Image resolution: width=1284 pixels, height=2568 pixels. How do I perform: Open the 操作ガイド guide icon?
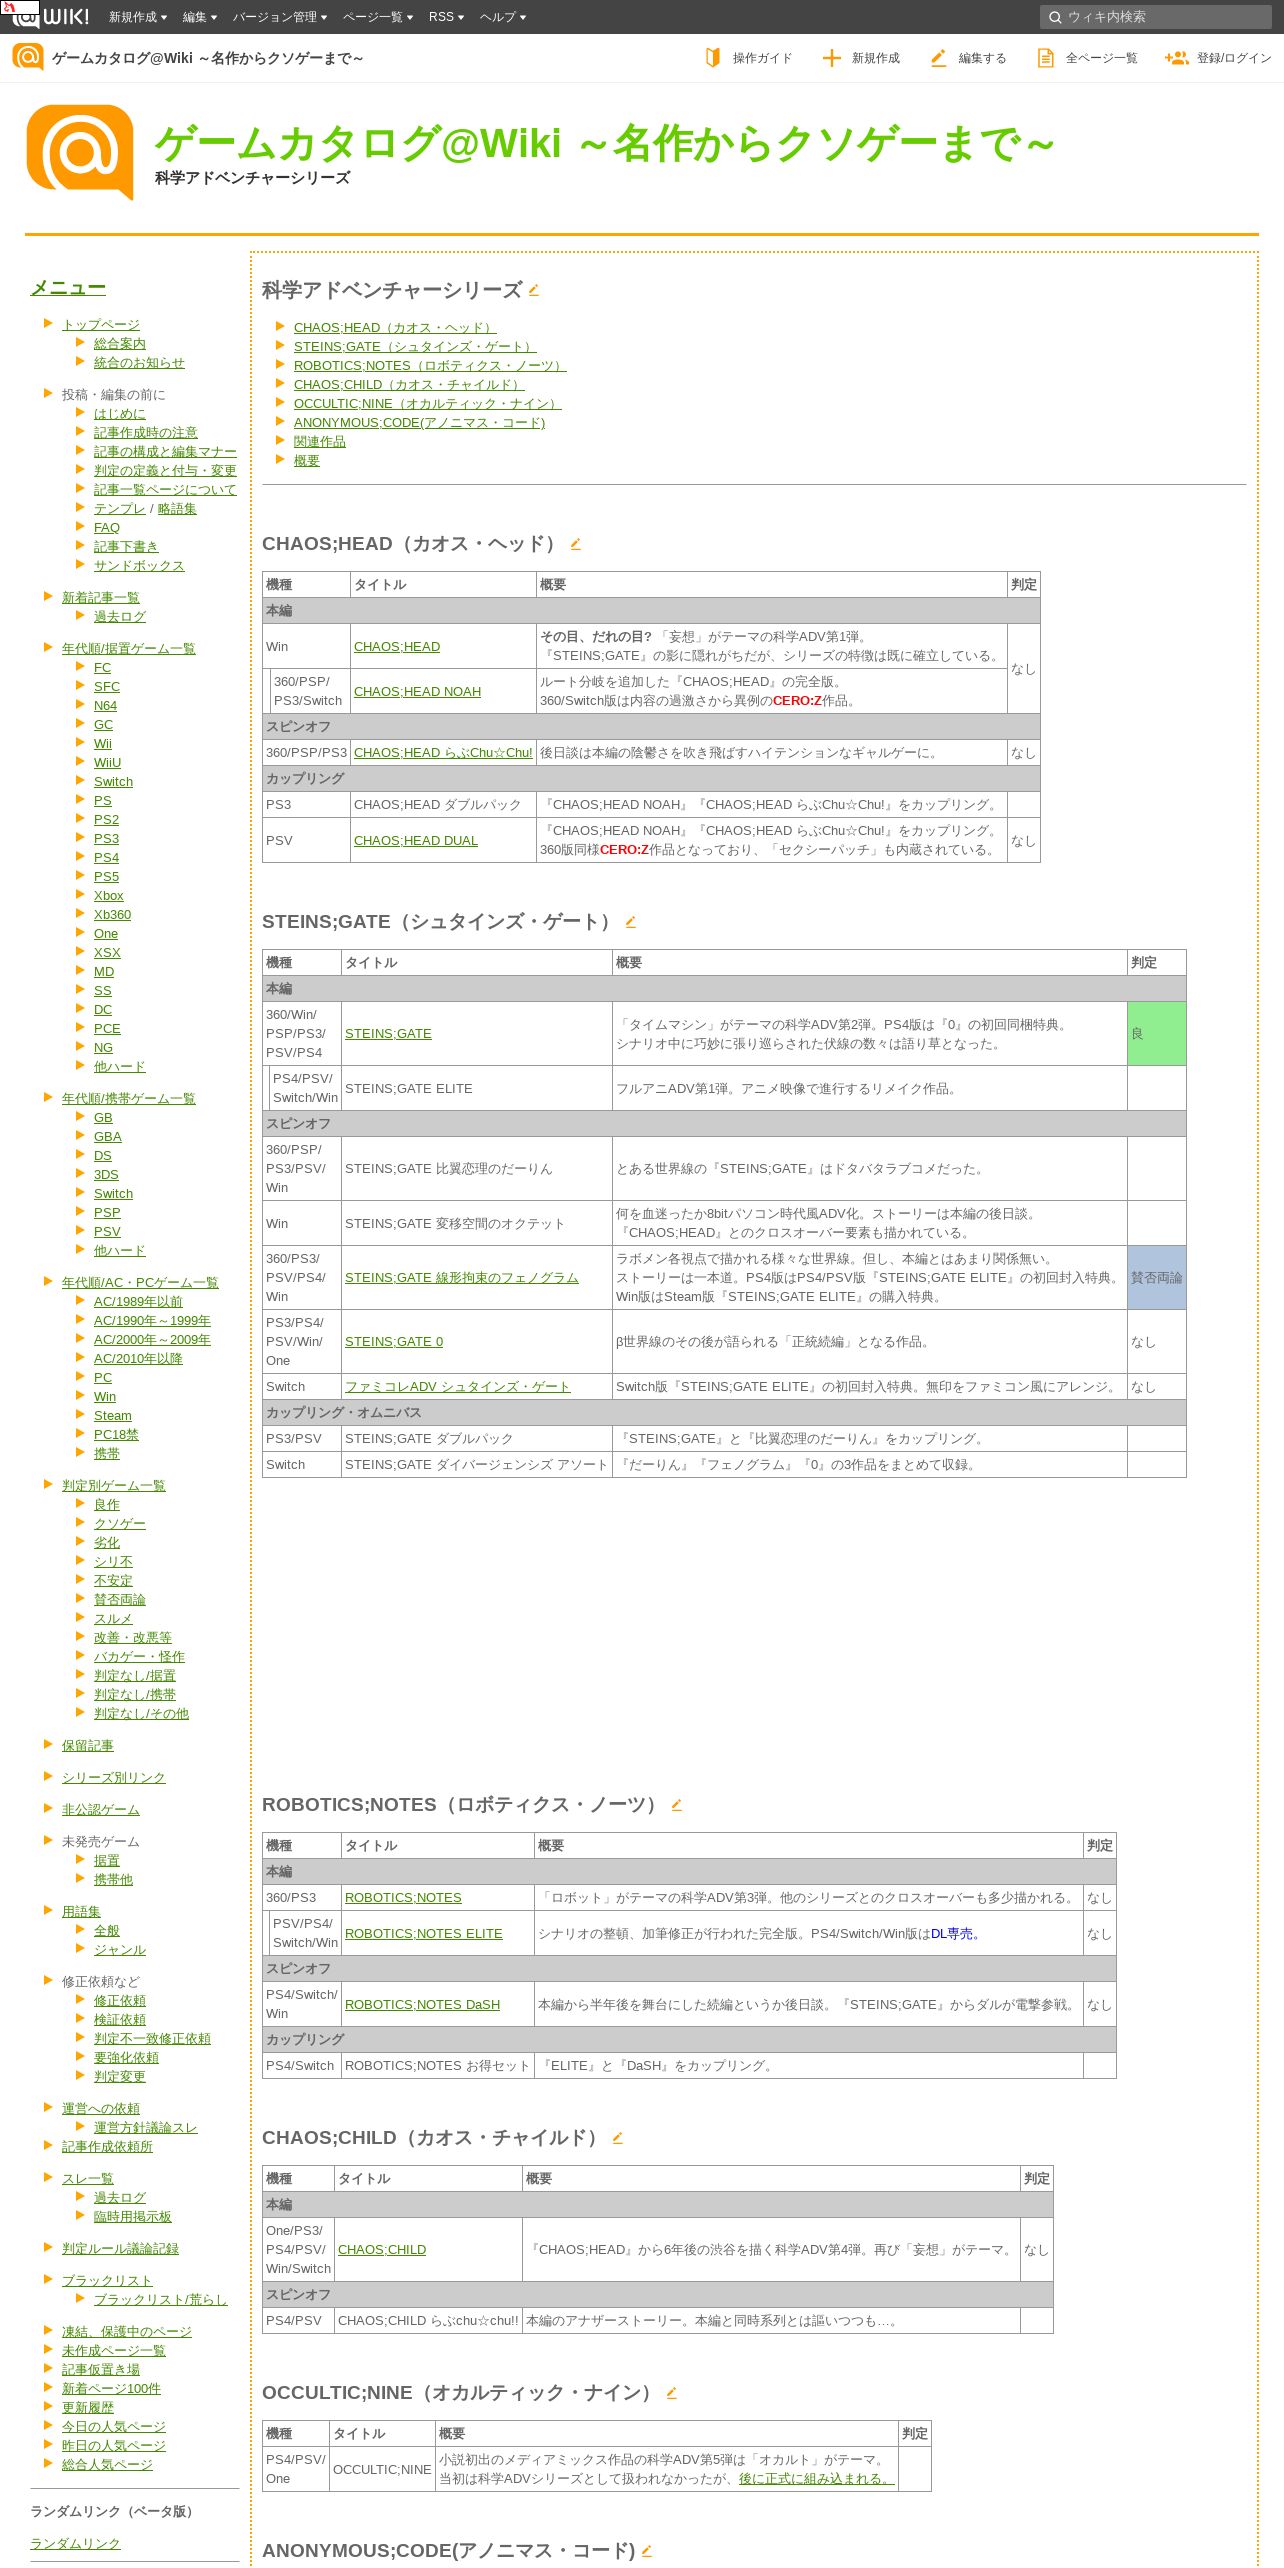(x=712, y=58)
